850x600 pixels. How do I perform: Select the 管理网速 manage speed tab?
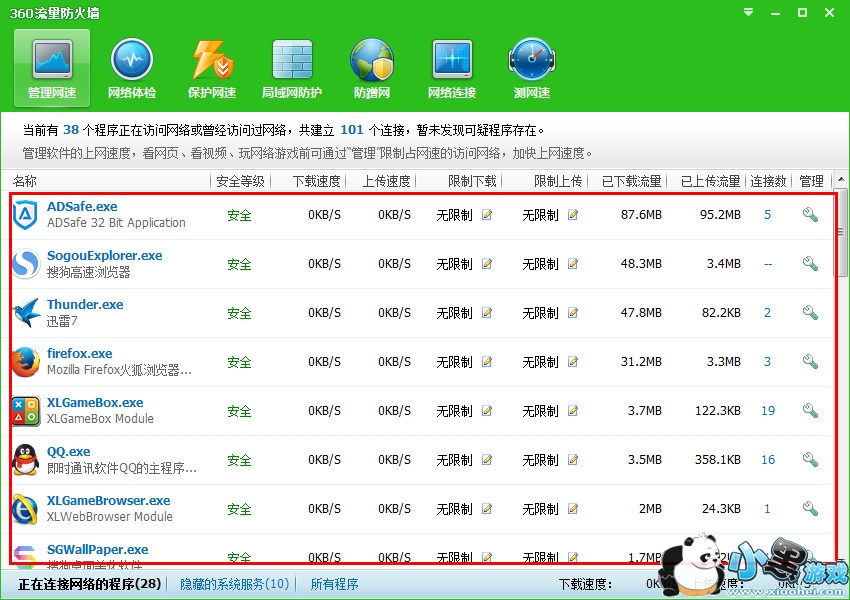click(x=51, y=69)
